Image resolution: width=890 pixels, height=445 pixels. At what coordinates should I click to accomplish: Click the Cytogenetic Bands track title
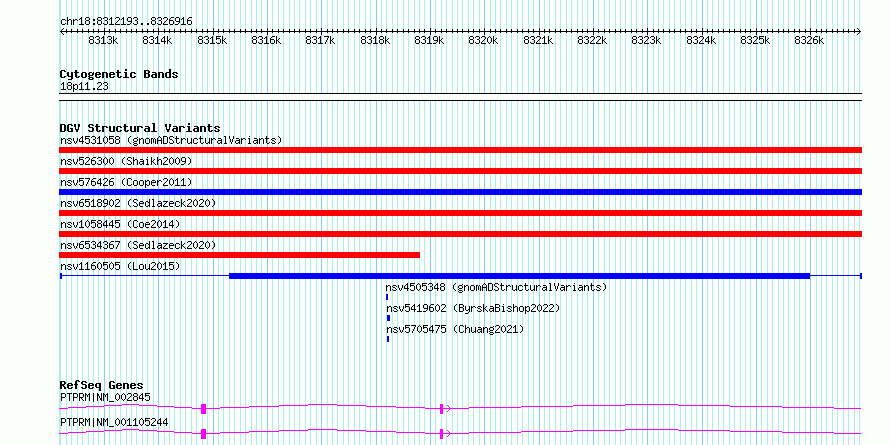pos(119,74)
